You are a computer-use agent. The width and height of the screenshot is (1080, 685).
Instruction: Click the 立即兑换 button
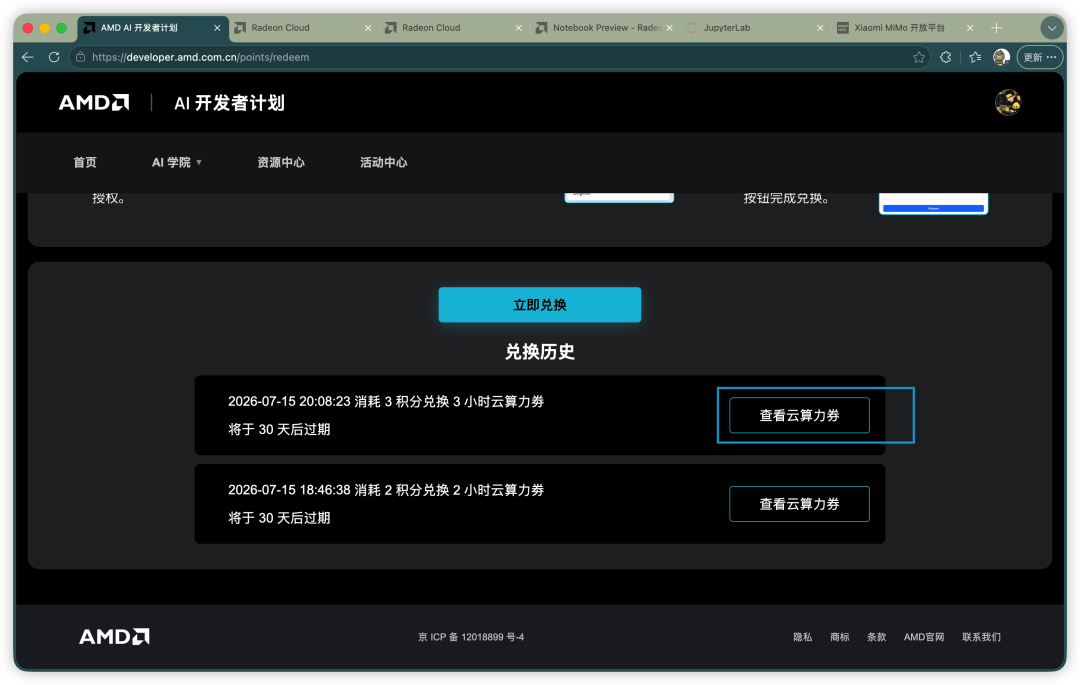[540, 305]
